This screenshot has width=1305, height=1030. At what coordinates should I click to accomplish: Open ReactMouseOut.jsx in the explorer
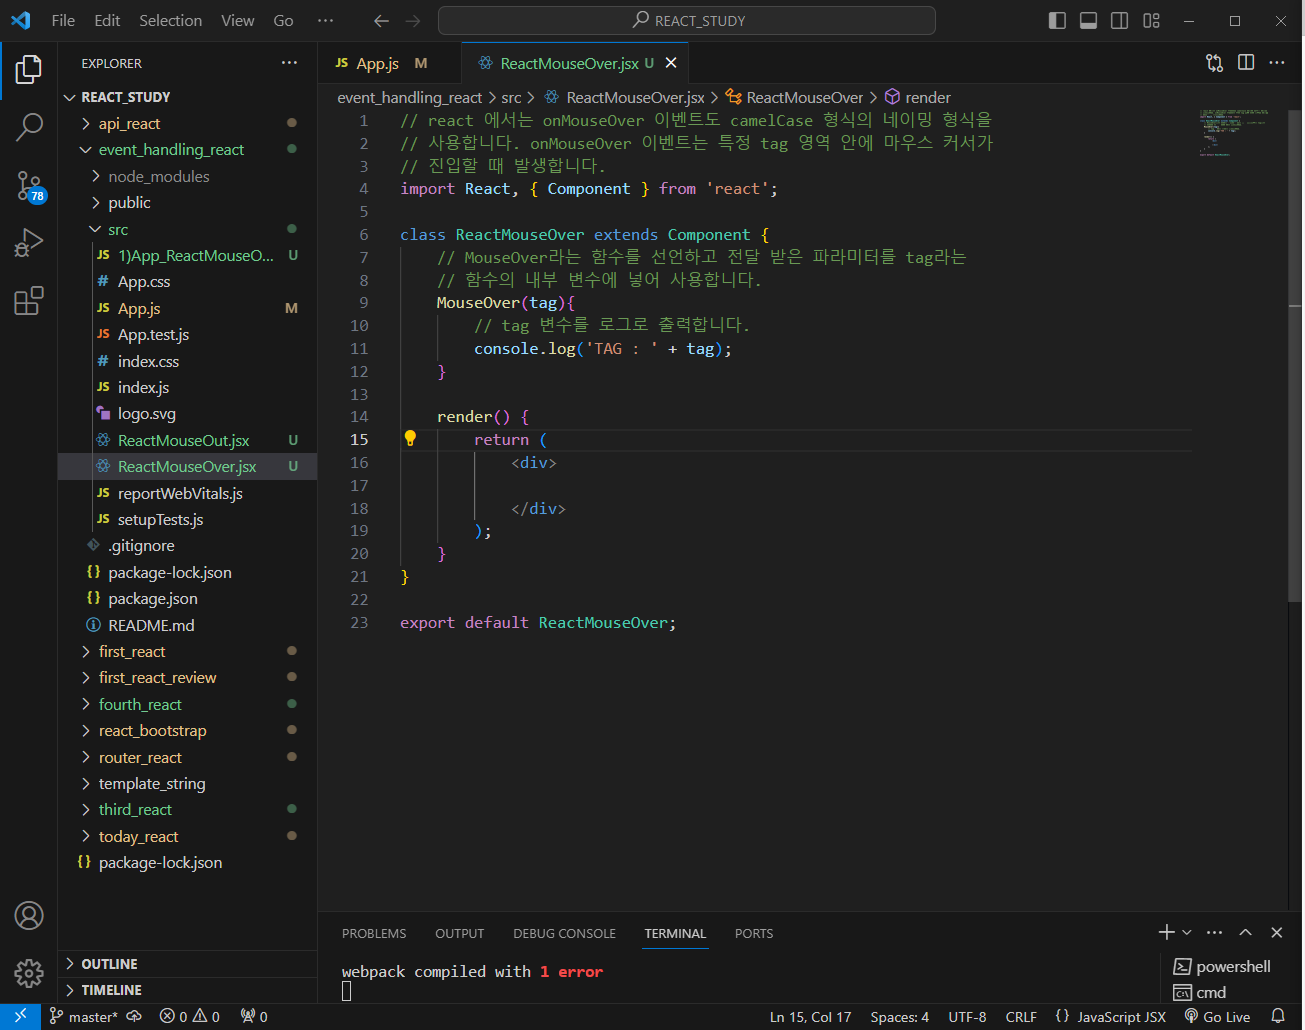click(x=187, y=440)
